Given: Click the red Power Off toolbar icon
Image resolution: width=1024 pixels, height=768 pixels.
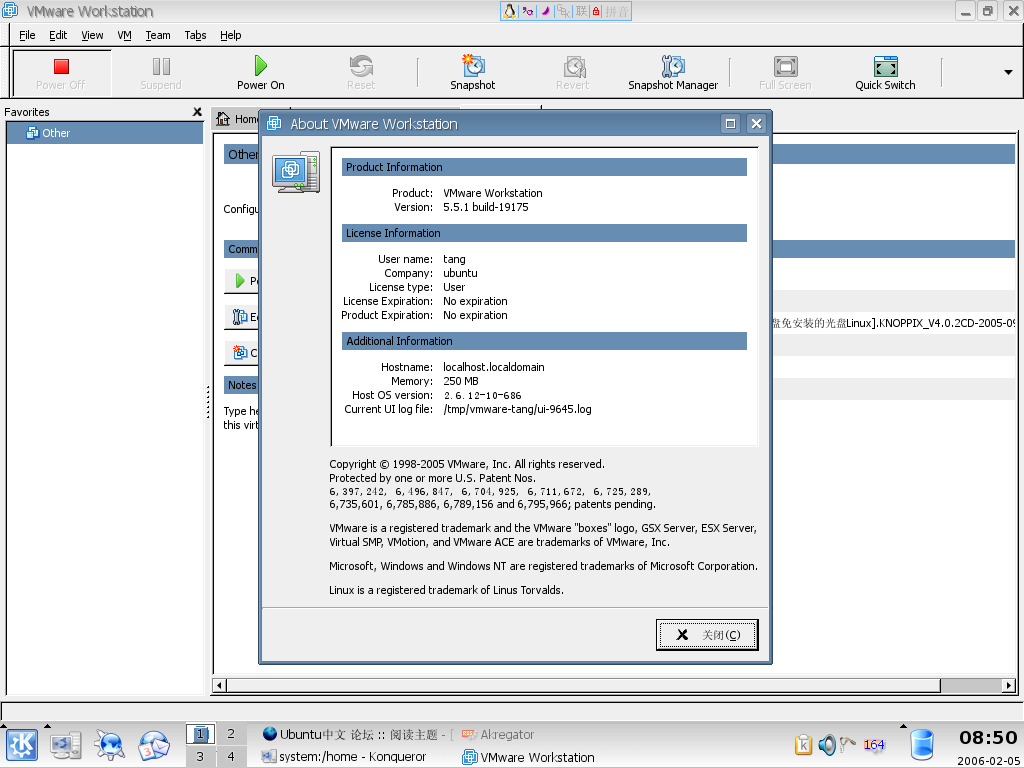Looking at the screenshot, I should pyautogui.click(x=61, y=72).
